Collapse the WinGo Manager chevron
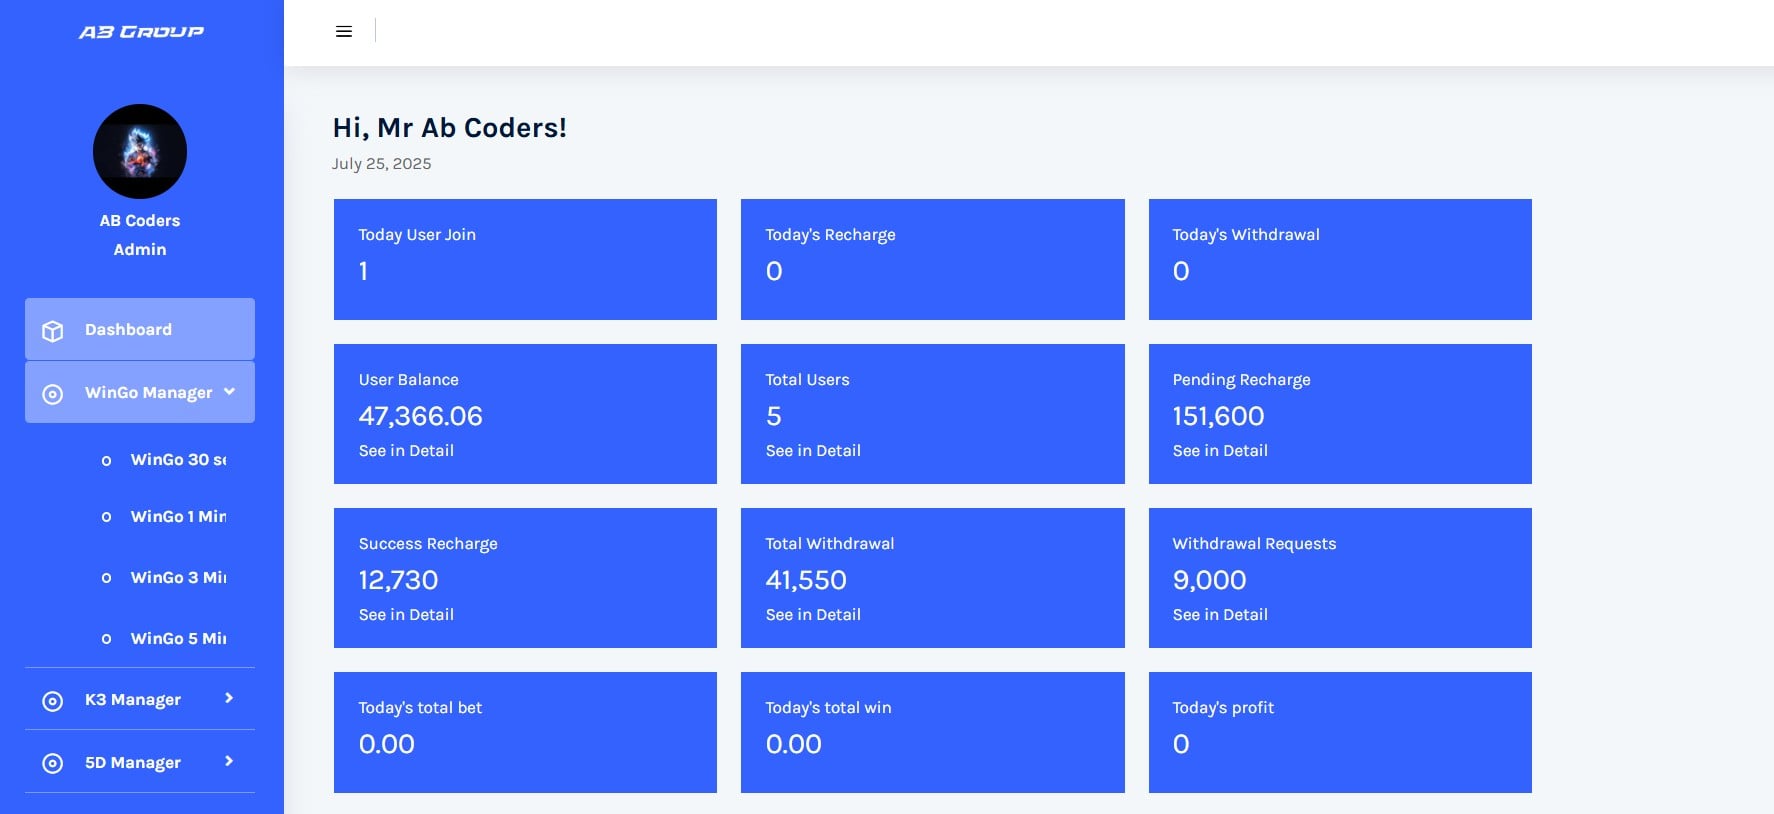1774x814 pixels. [x=230, y=391]
